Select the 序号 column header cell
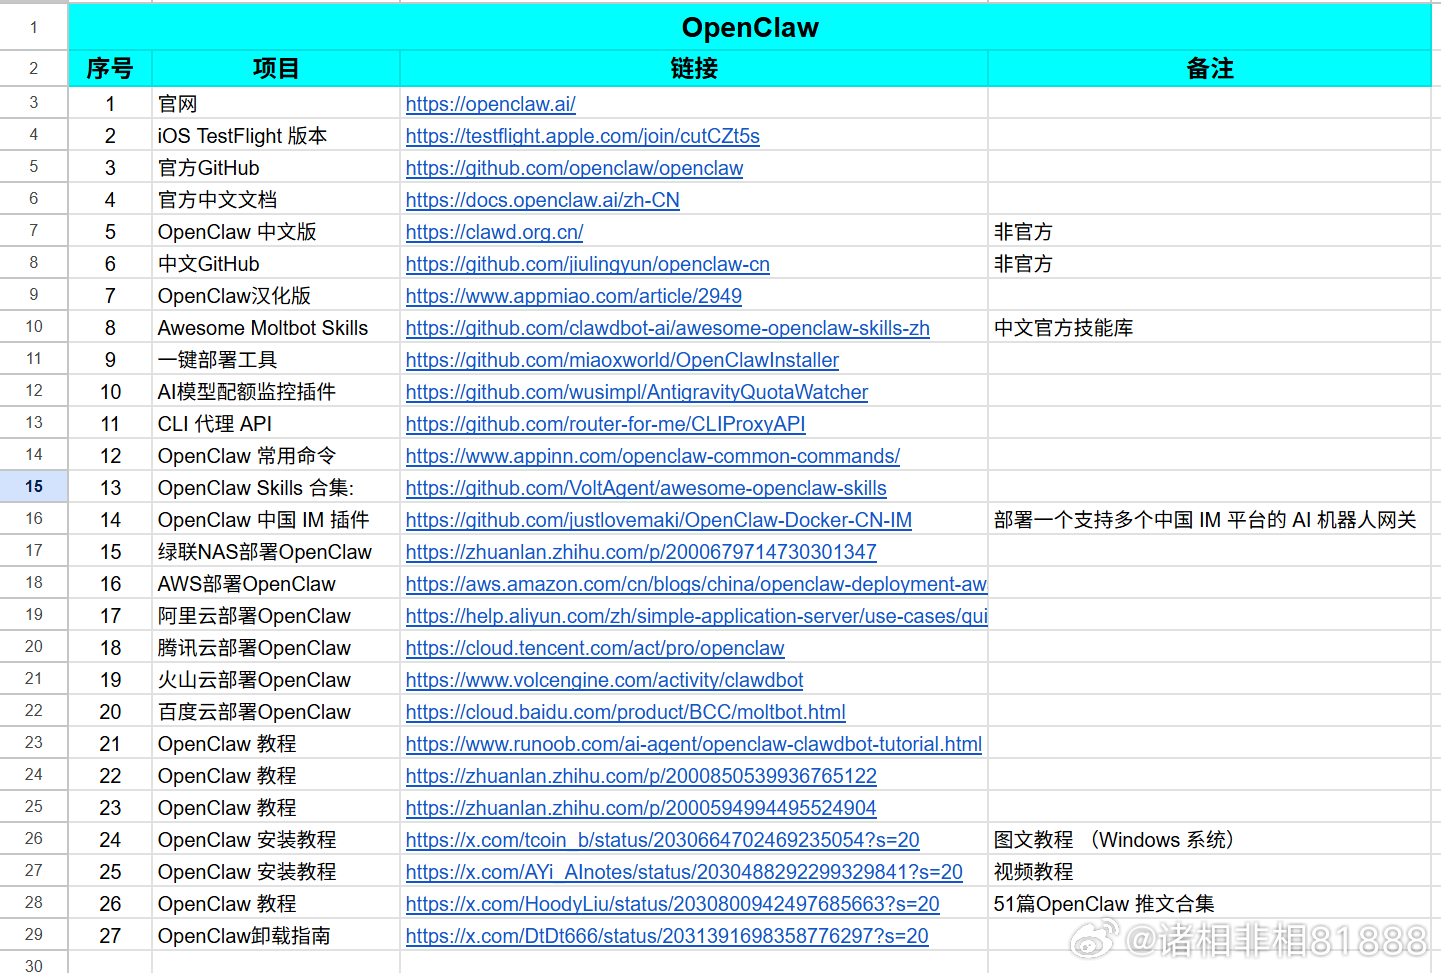Screen dimensions: 1441x973 point(110,68)
